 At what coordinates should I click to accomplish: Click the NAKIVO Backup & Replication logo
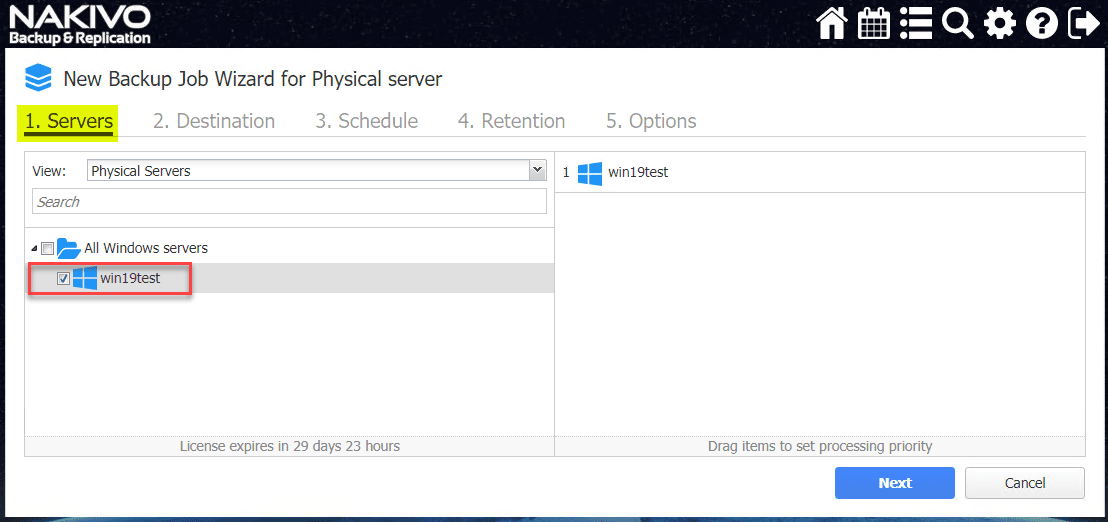click(79, 25)
